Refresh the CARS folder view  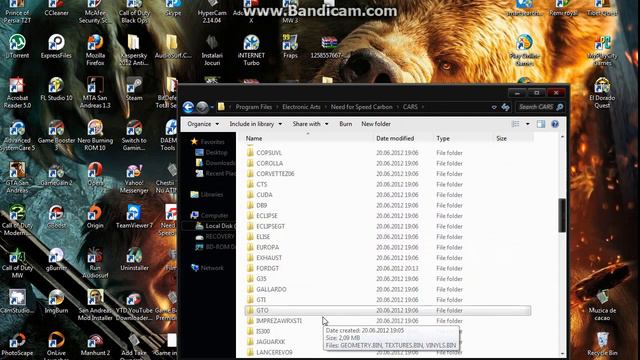click(x=506, y=107)
